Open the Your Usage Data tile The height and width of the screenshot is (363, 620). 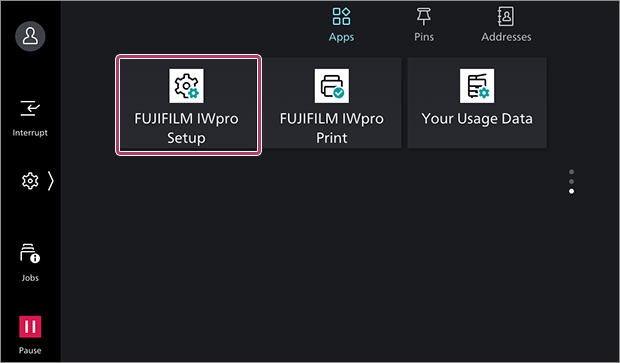pos(477,103)
